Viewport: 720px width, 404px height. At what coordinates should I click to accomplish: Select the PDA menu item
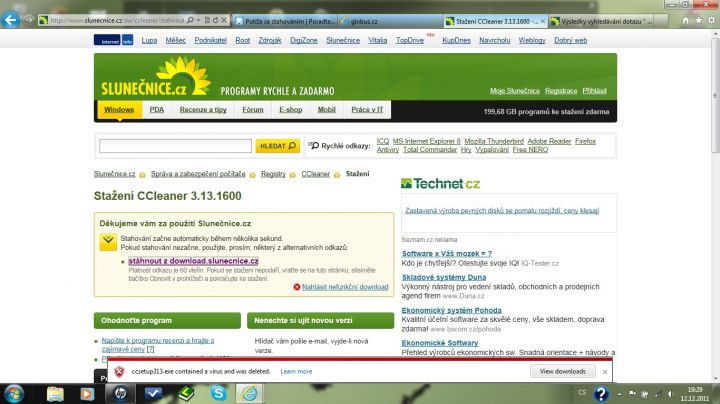[157, 110]
